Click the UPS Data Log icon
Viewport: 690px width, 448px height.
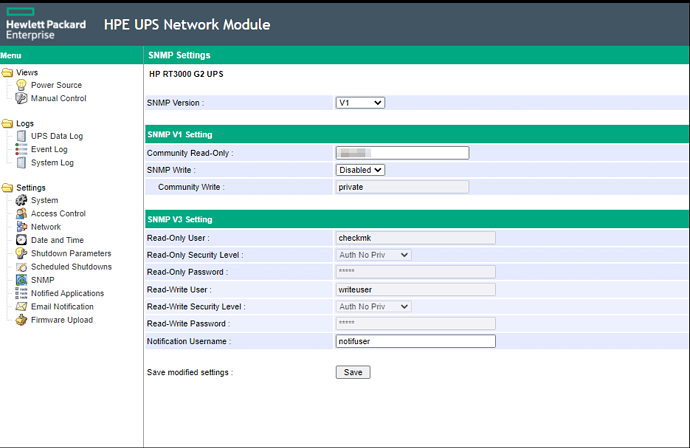[21, 136]
